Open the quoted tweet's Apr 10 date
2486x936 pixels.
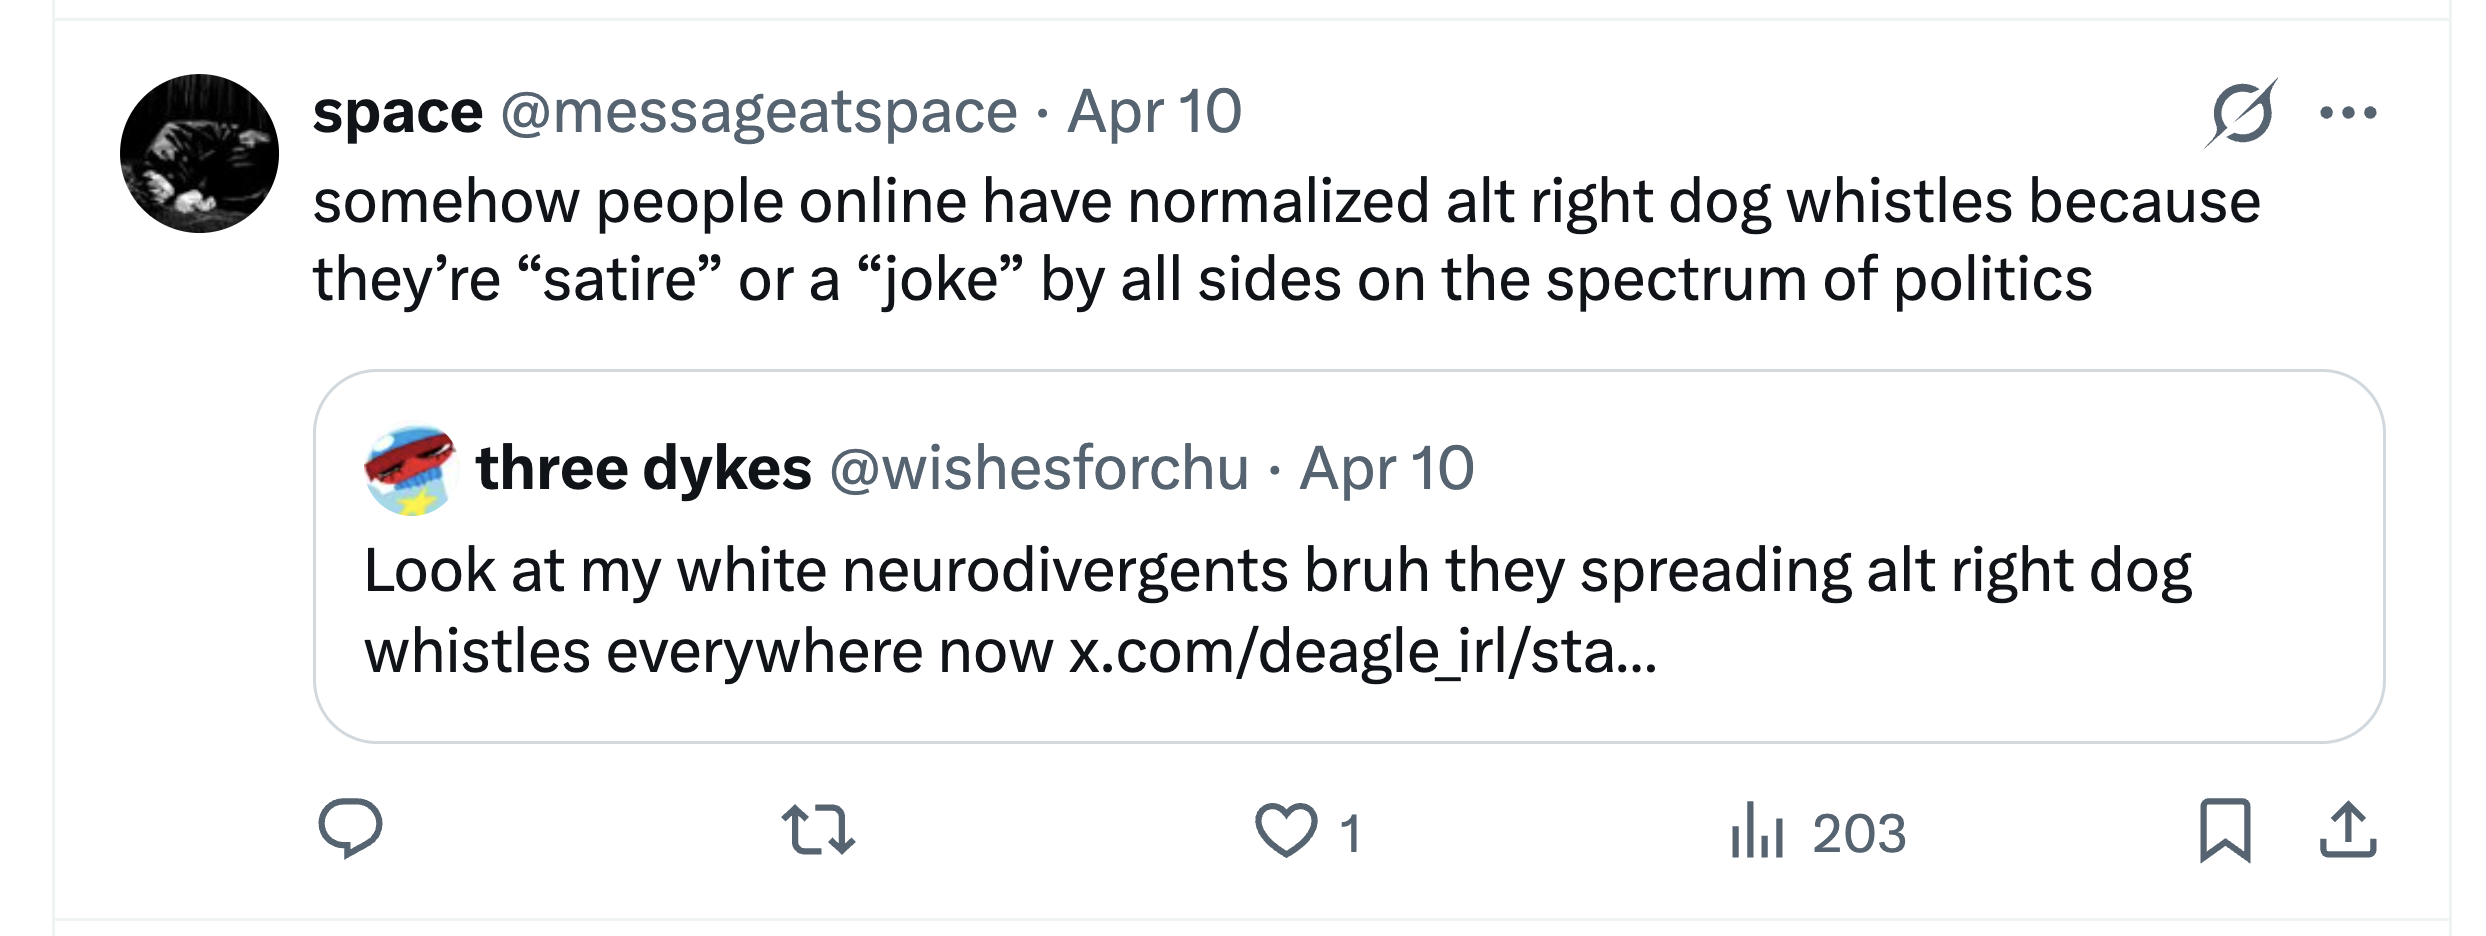point(1386,468)
